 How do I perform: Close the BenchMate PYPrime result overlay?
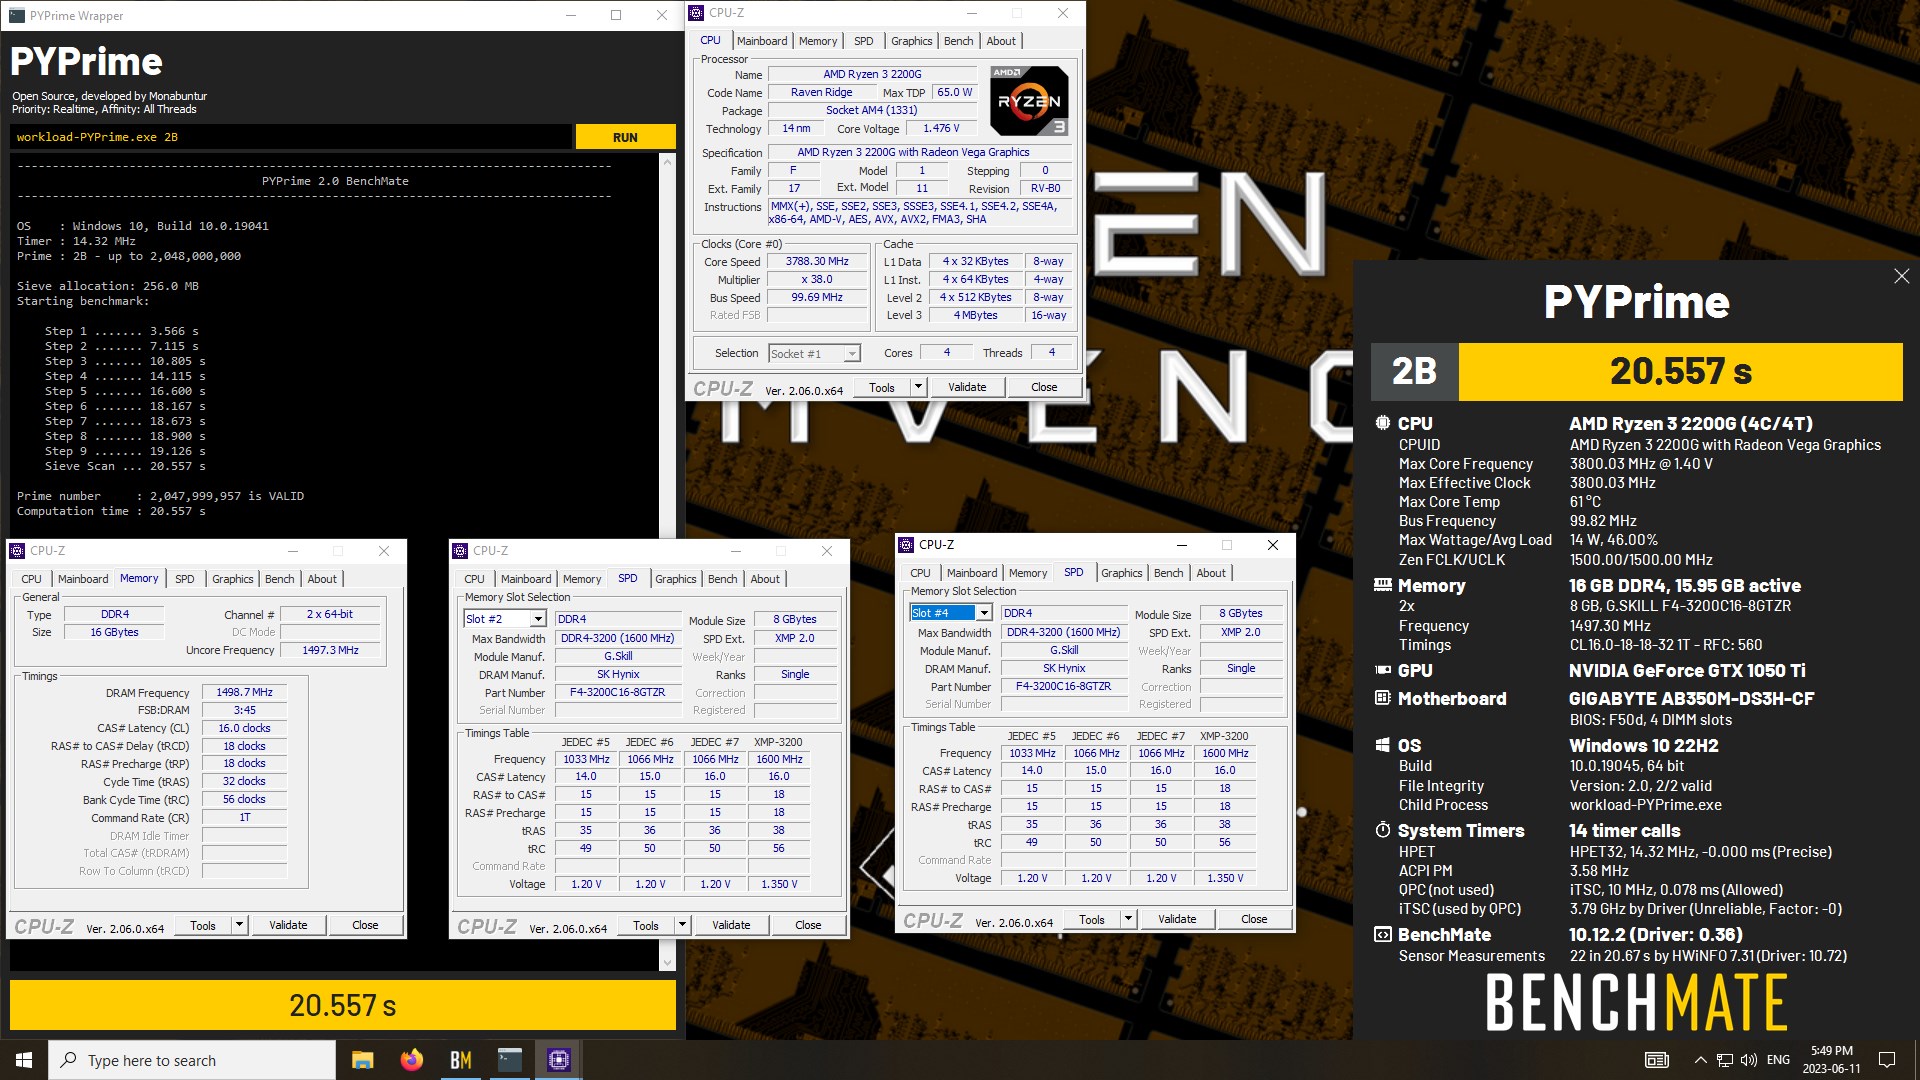1901,276
